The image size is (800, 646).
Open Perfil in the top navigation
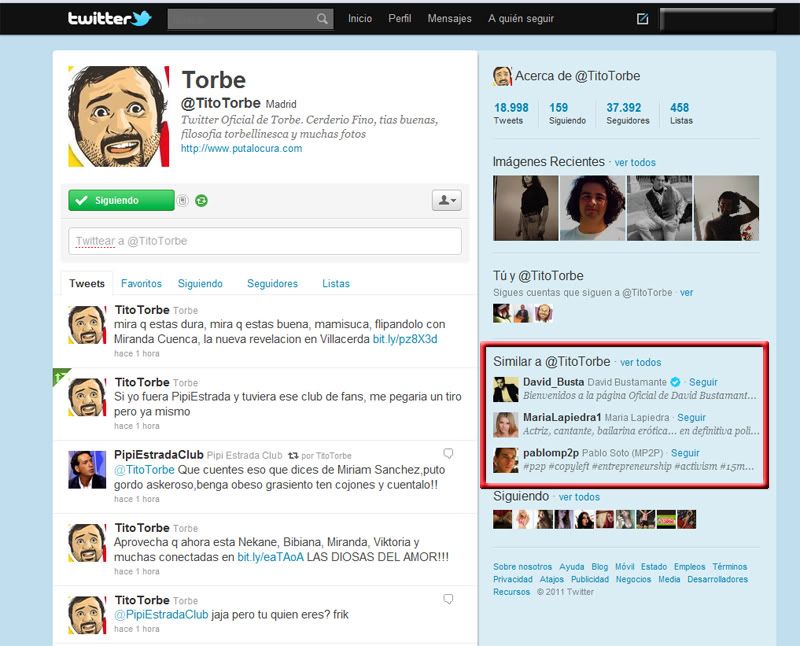(x=399, y=19)
